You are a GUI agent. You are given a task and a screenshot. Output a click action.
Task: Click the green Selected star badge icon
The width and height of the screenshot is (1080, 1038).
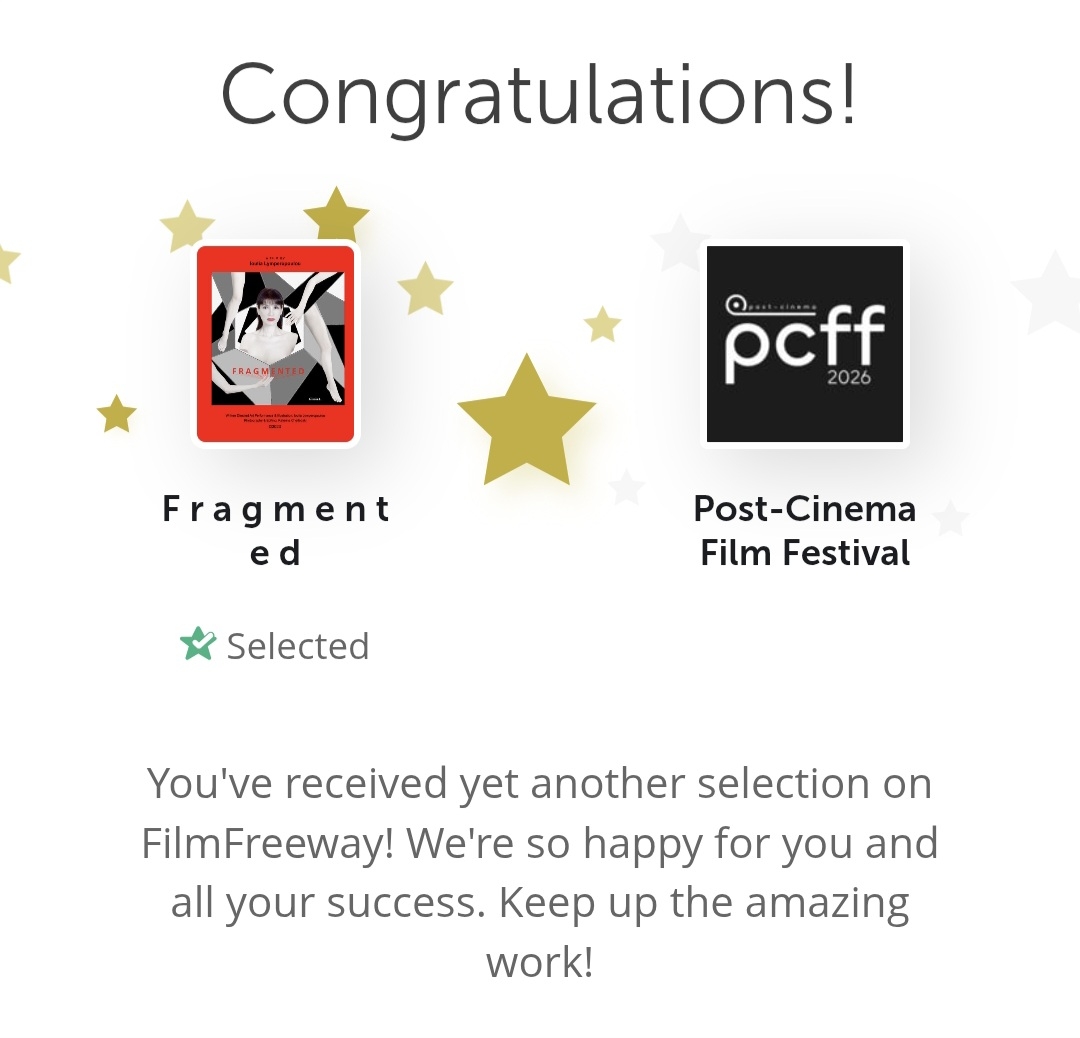(x=197, y=645)
